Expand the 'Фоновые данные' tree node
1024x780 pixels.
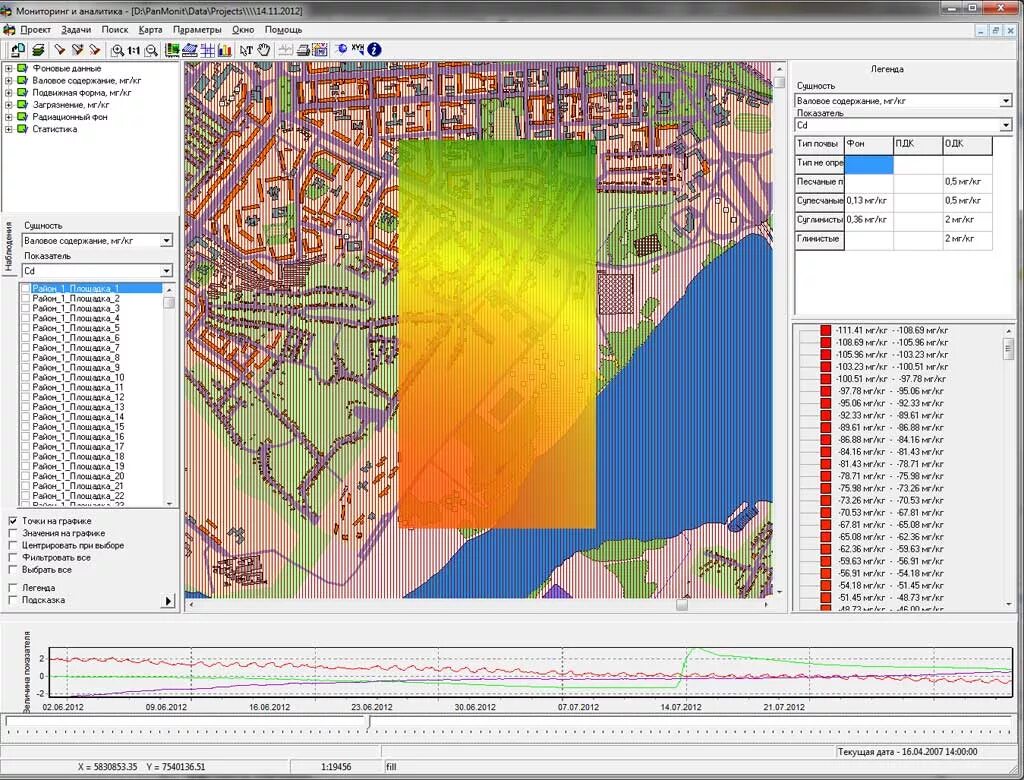[9, 69]
